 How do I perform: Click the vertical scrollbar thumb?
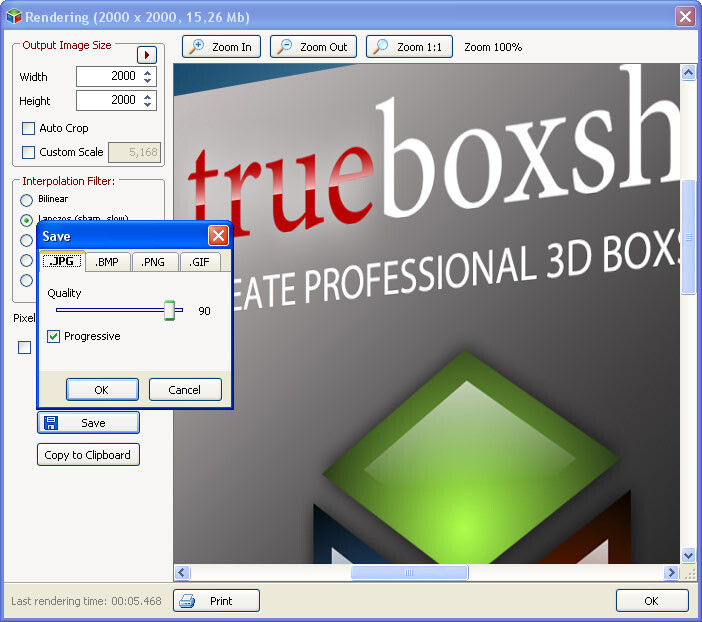pos(688,237)
